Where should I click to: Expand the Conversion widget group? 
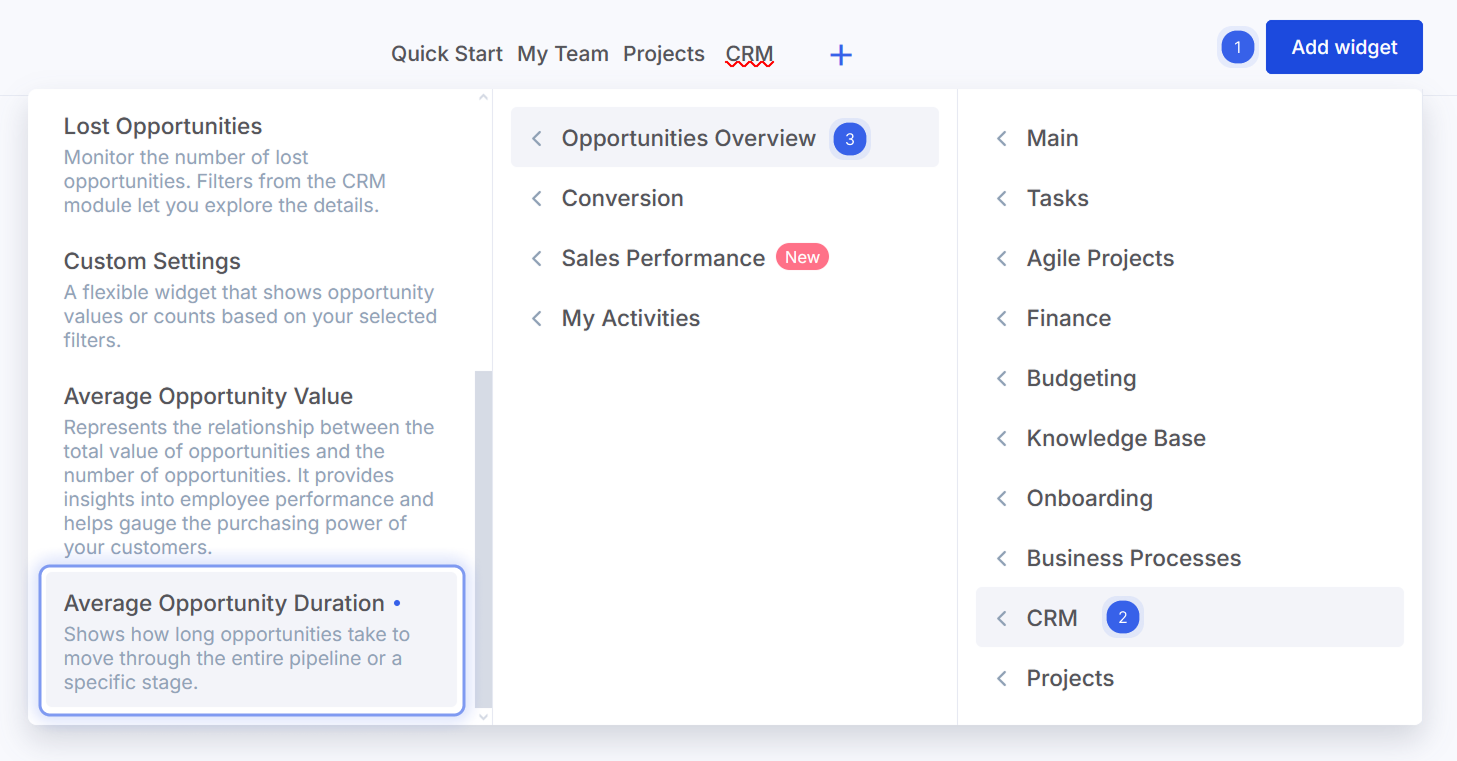[622, 198]
